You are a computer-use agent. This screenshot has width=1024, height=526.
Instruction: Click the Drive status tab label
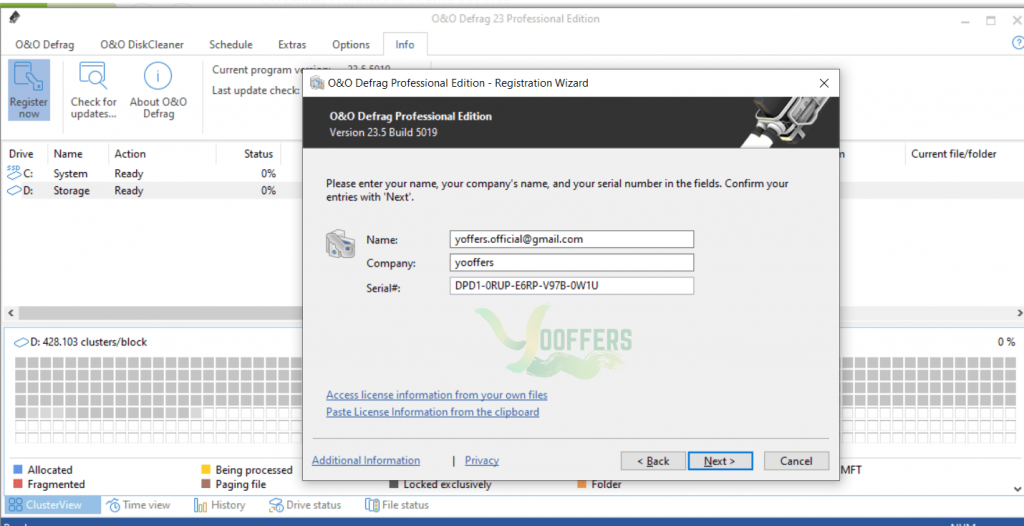[313, 505]
